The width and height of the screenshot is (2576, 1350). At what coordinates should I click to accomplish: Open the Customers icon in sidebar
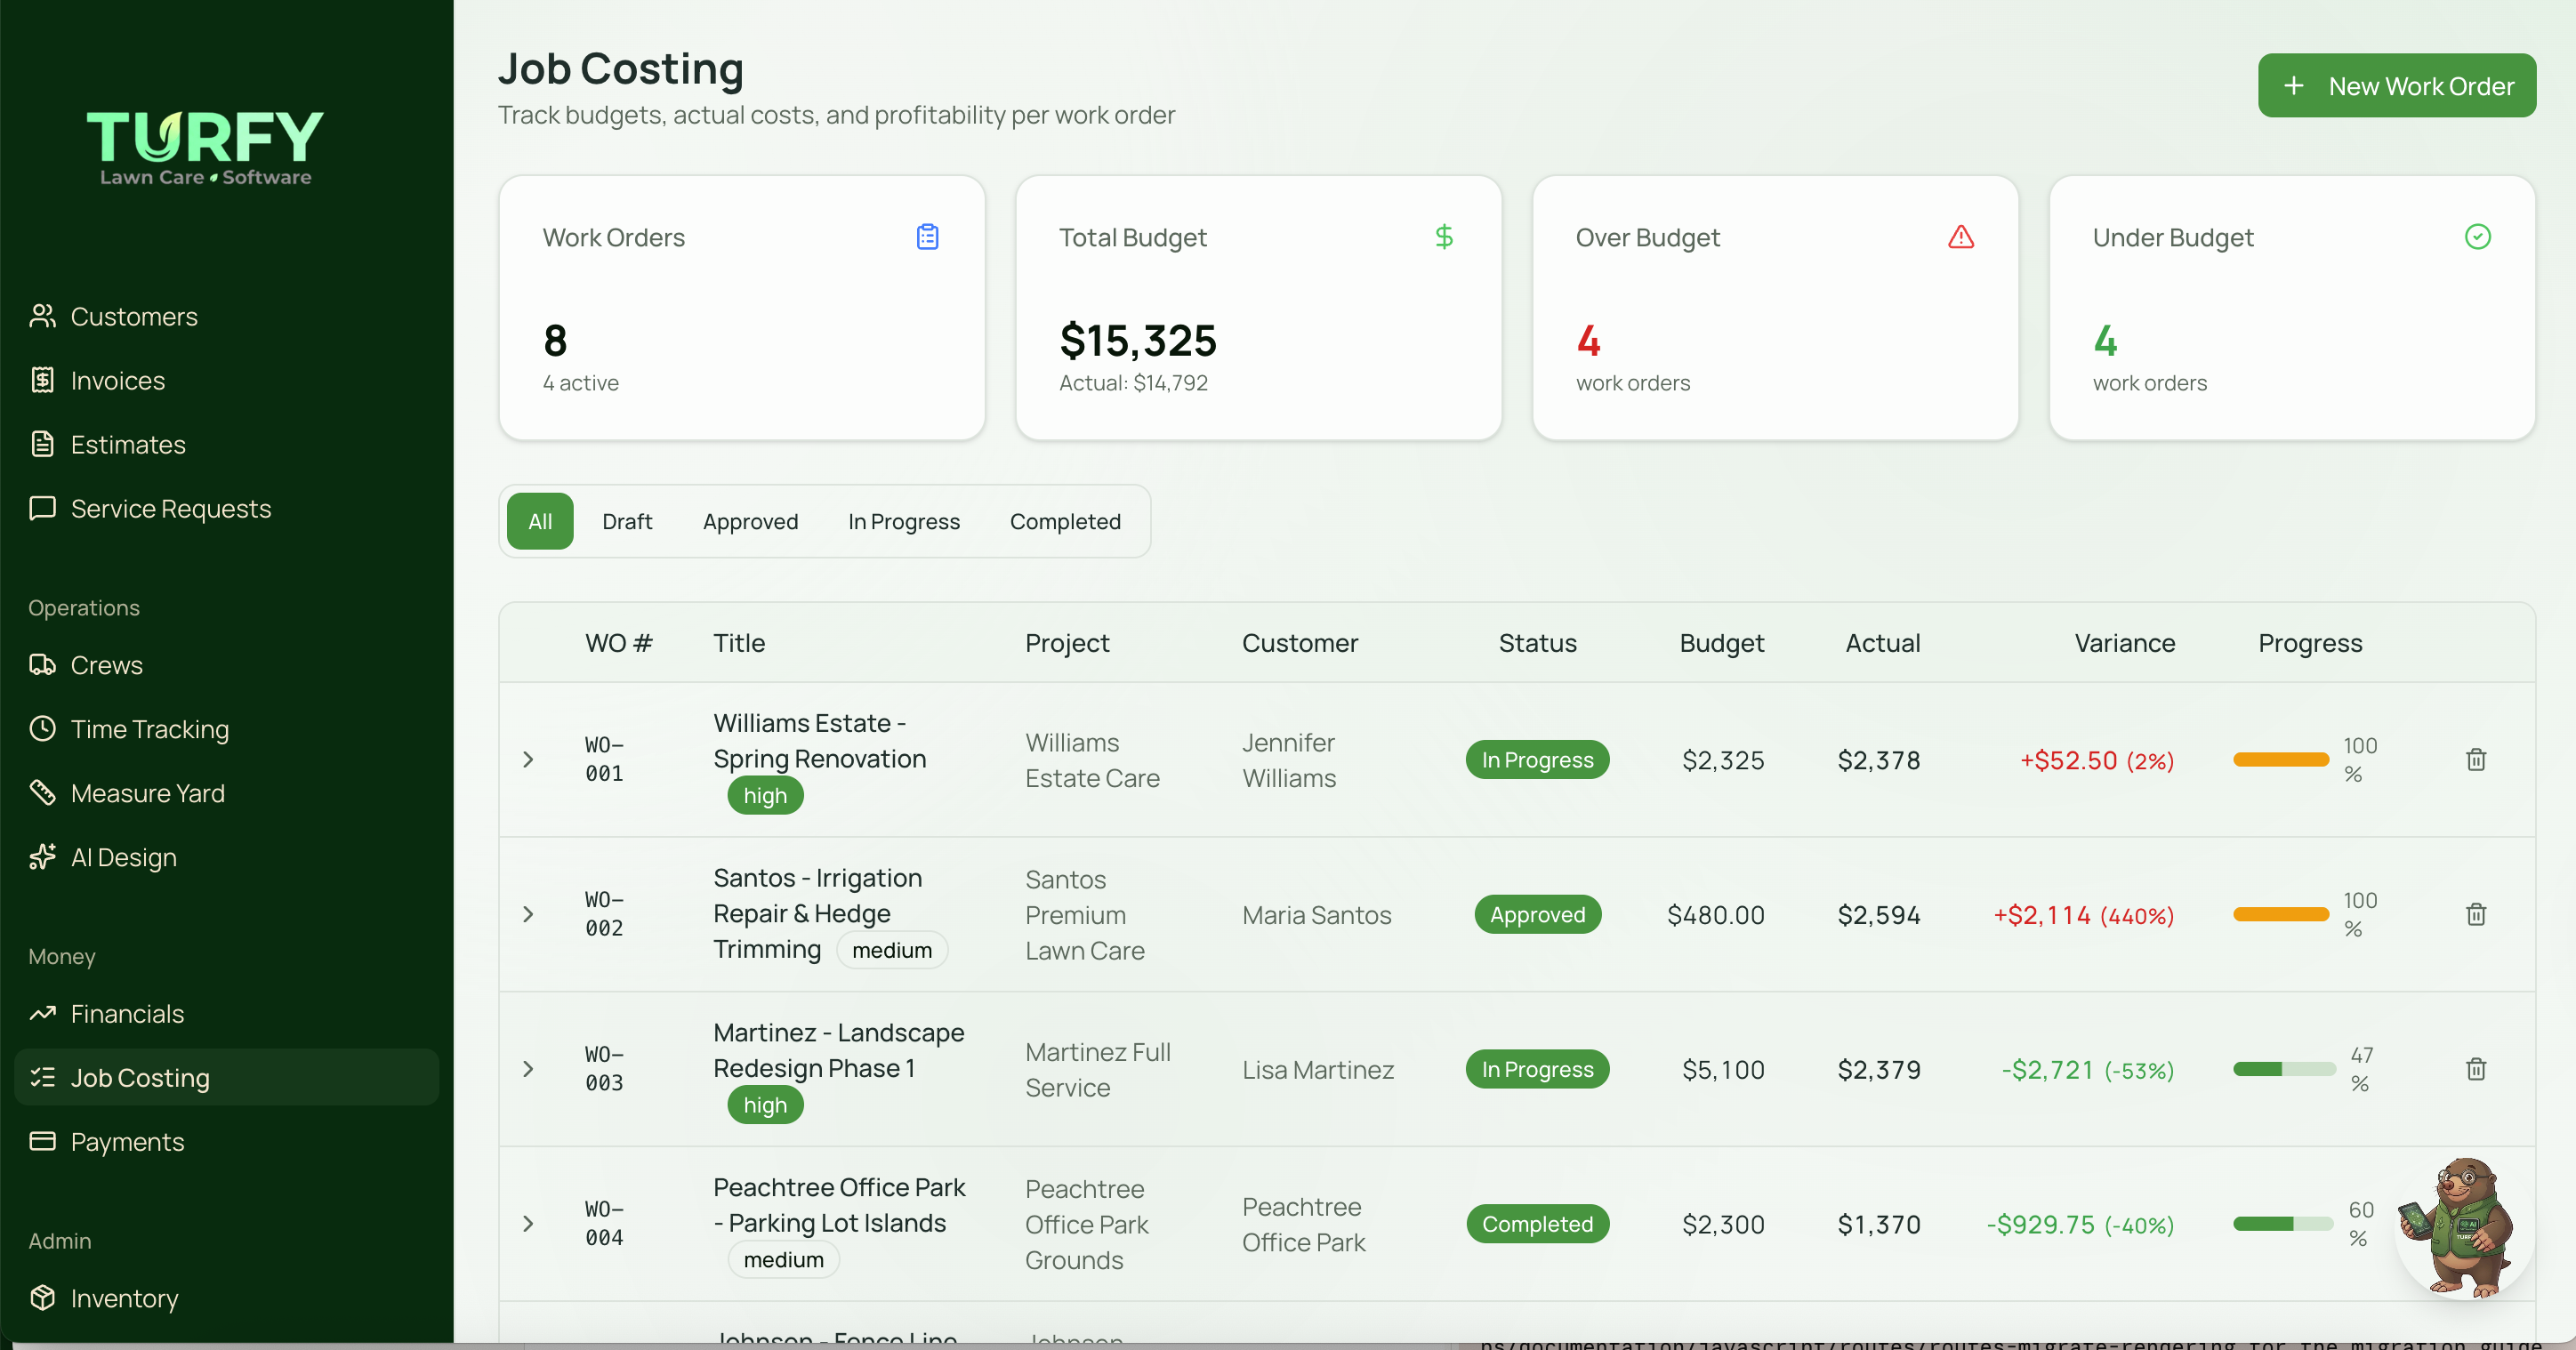pyautogui.click(x=42, y=316)
